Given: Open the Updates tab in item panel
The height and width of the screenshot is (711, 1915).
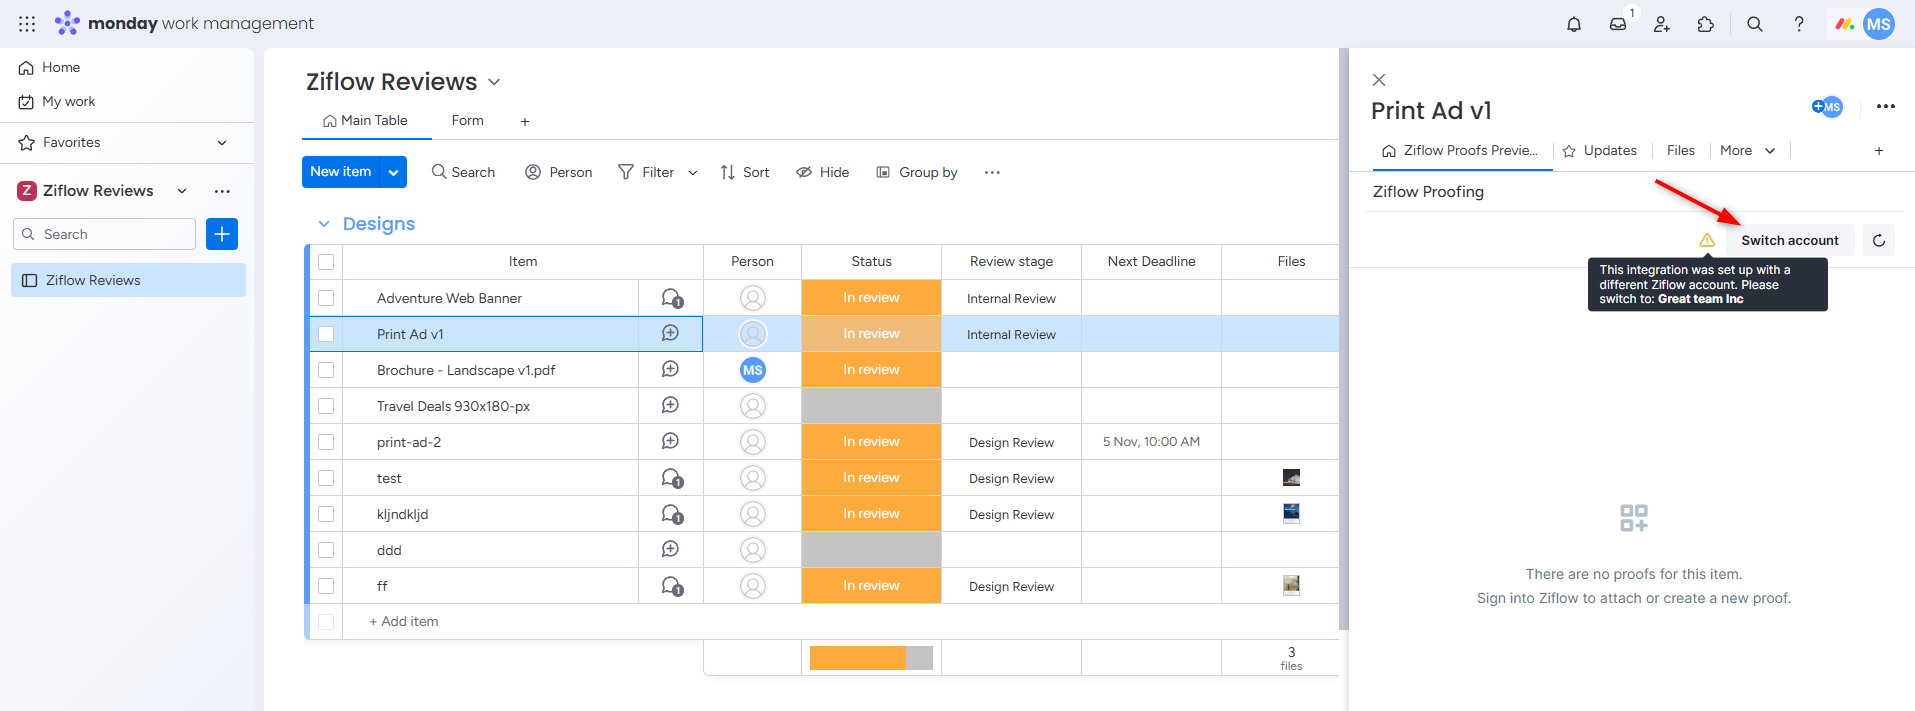Looking at the screenshot, I should [x=1600, y=151].
